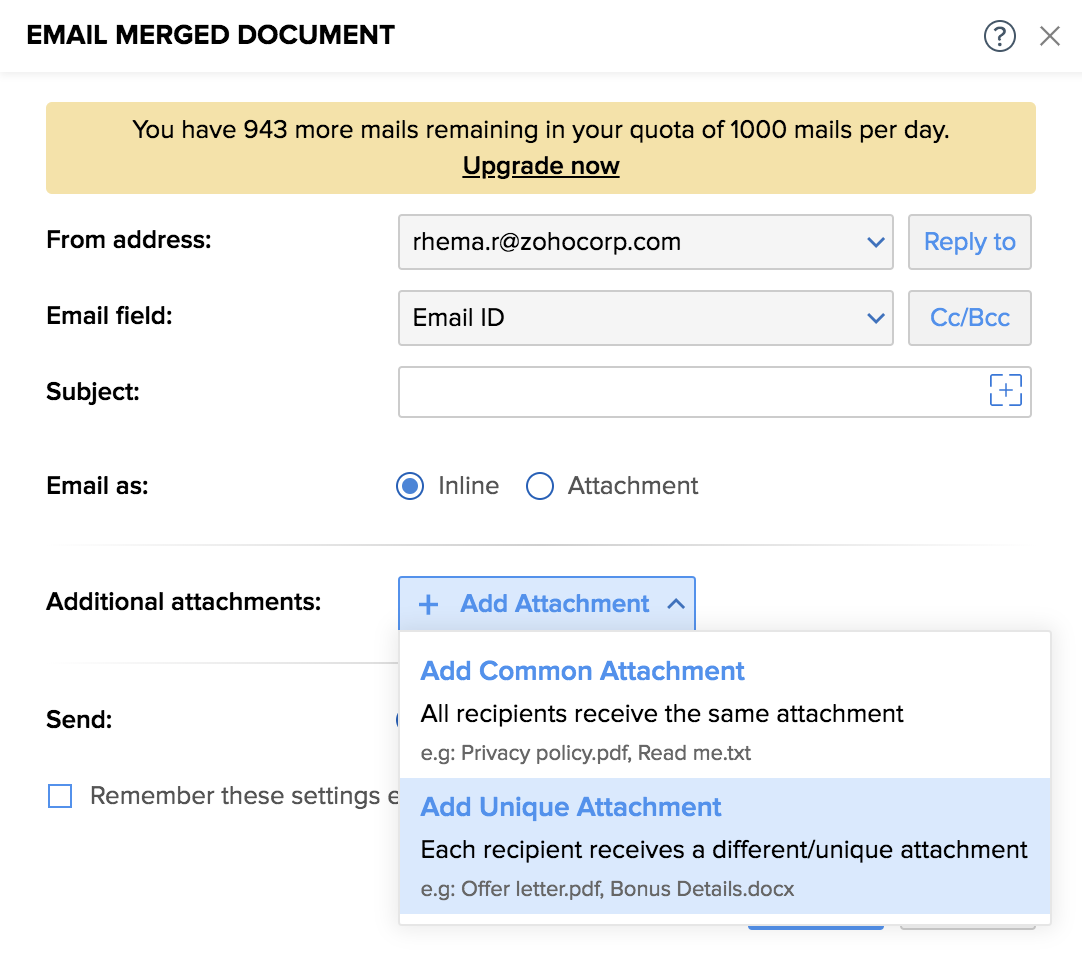Image resolution: width=1082 pixels, height=978 pixels.
Task: Choose Add Unique Attachment option
Action: pos(571,808)
